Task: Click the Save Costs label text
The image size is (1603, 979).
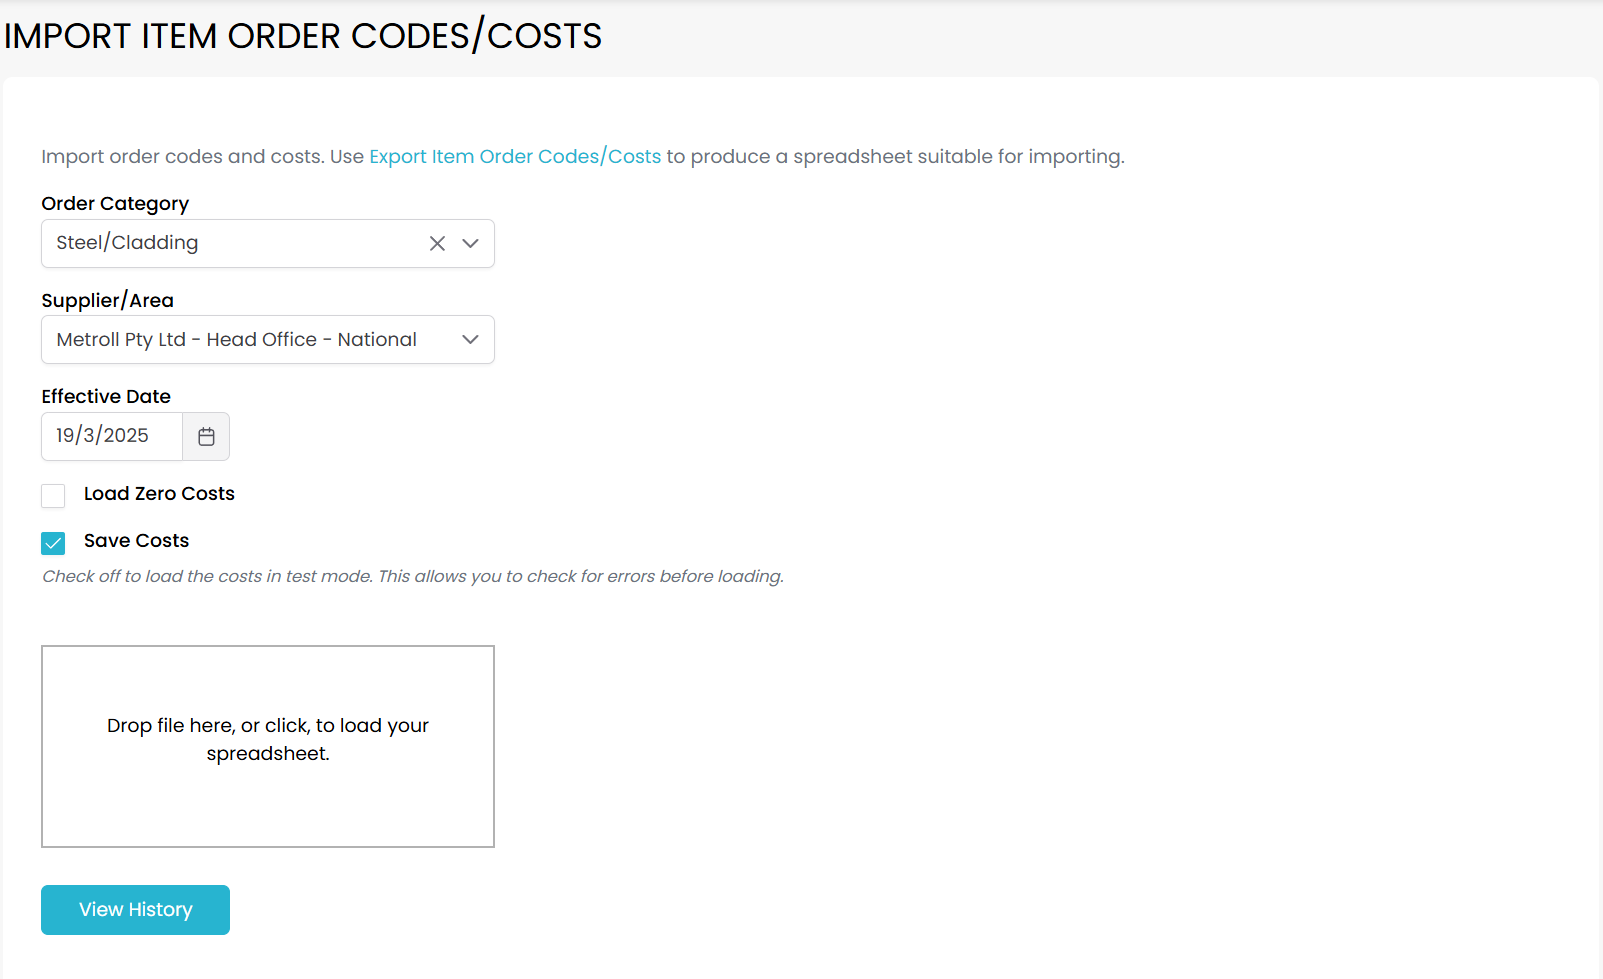Action: (136, 541)
